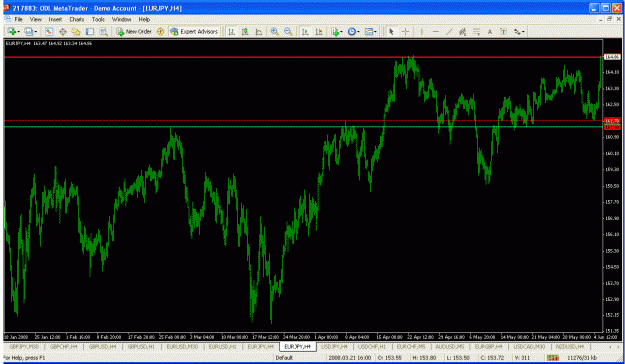Select the text 'A' drawing tool

tap(490, 31)
